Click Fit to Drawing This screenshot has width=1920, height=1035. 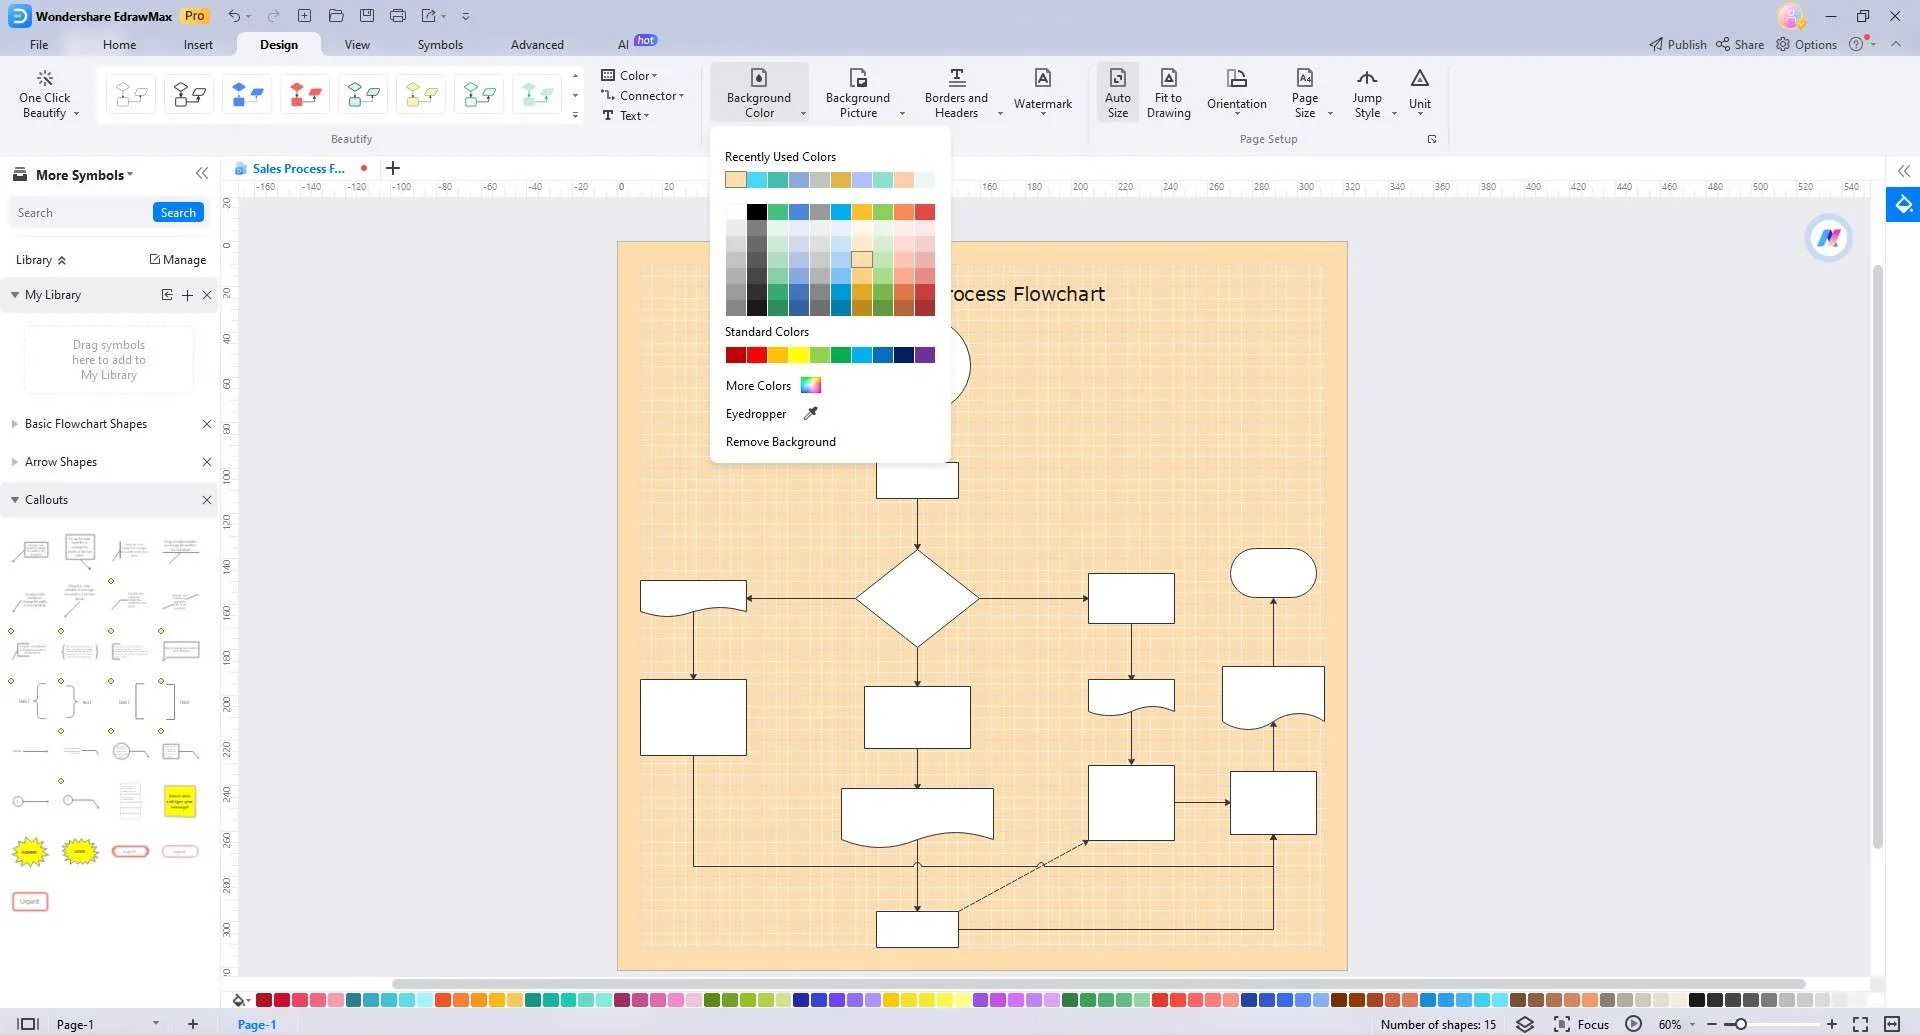(1168, 93)
